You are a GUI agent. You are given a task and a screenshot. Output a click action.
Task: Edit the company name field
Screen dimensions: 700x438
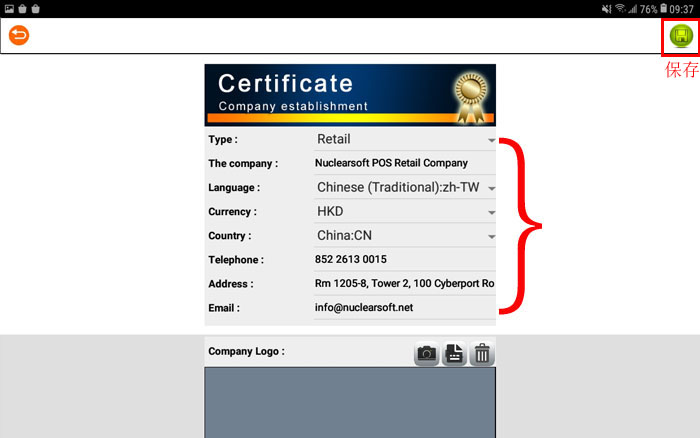[404, 163]
